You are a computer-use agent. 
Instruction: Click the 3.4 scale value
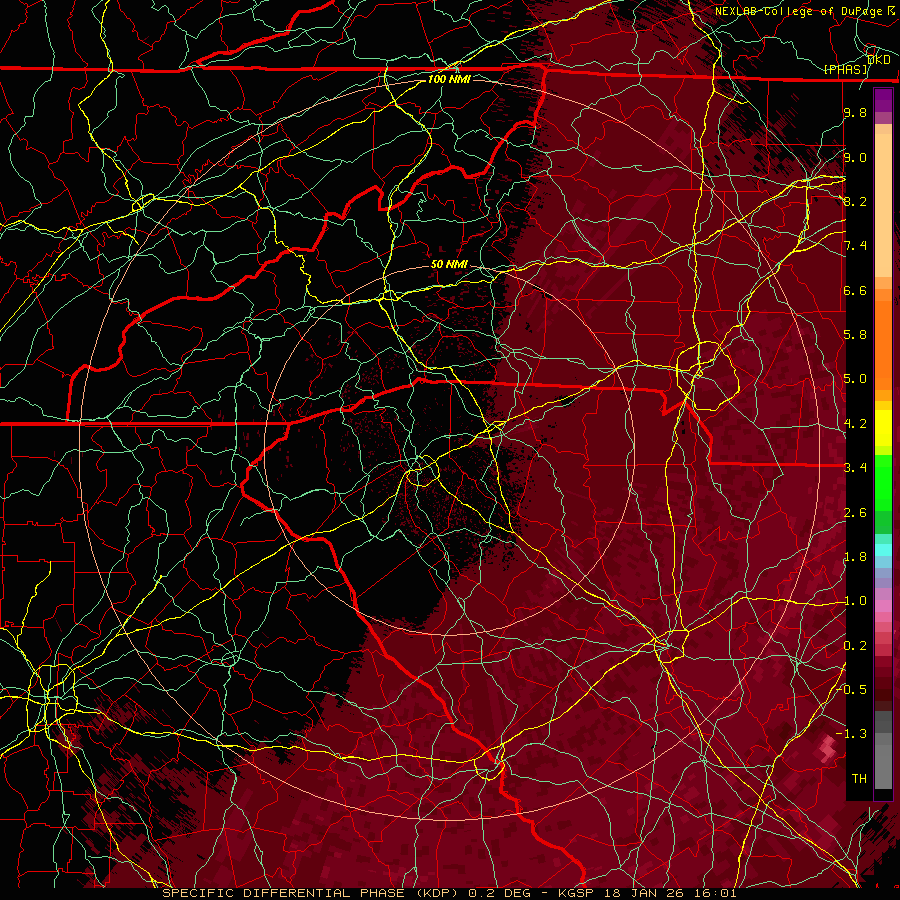[x=855, y=468]
